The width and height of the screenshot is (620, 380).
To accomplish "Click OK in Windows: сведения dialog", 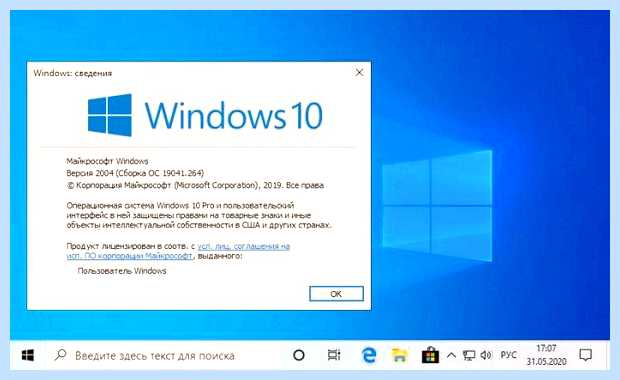I will point(336,294).
